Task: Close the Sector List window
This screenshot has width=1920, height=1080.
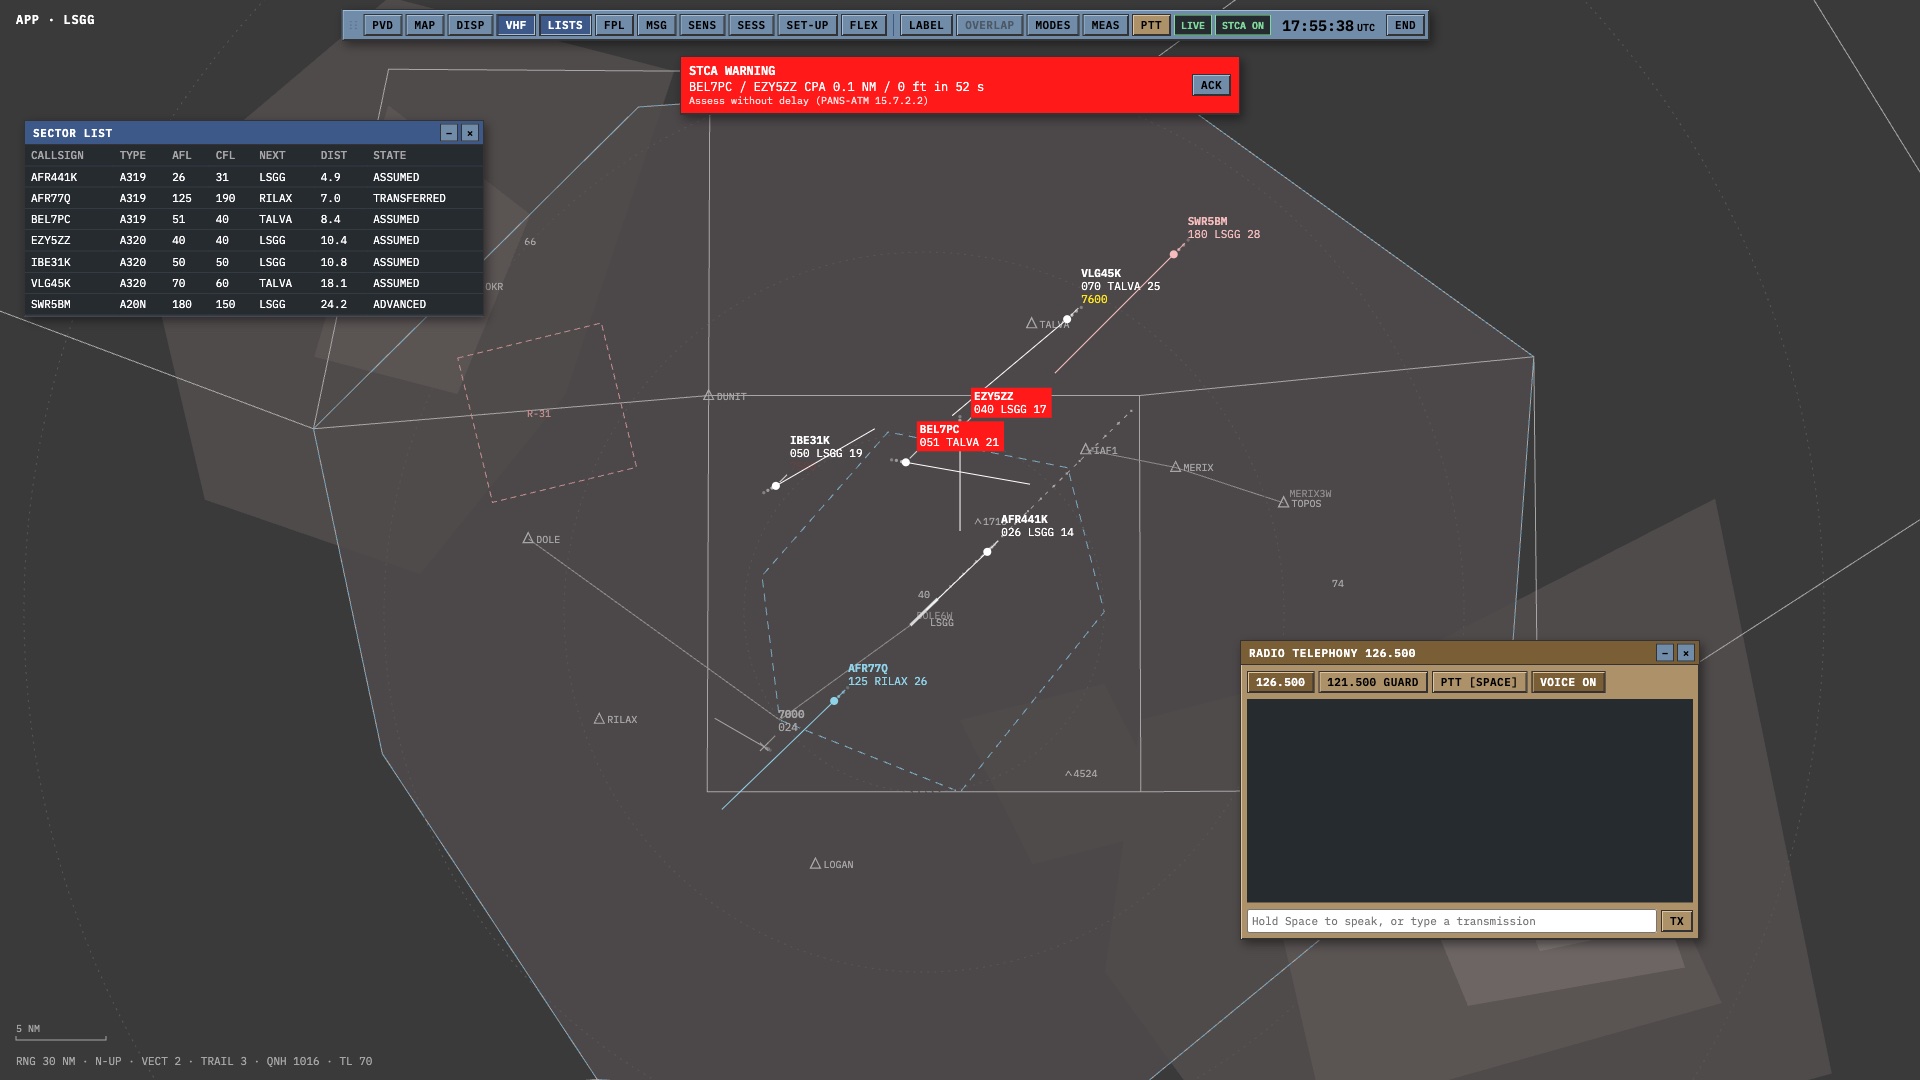Action: 470,133
